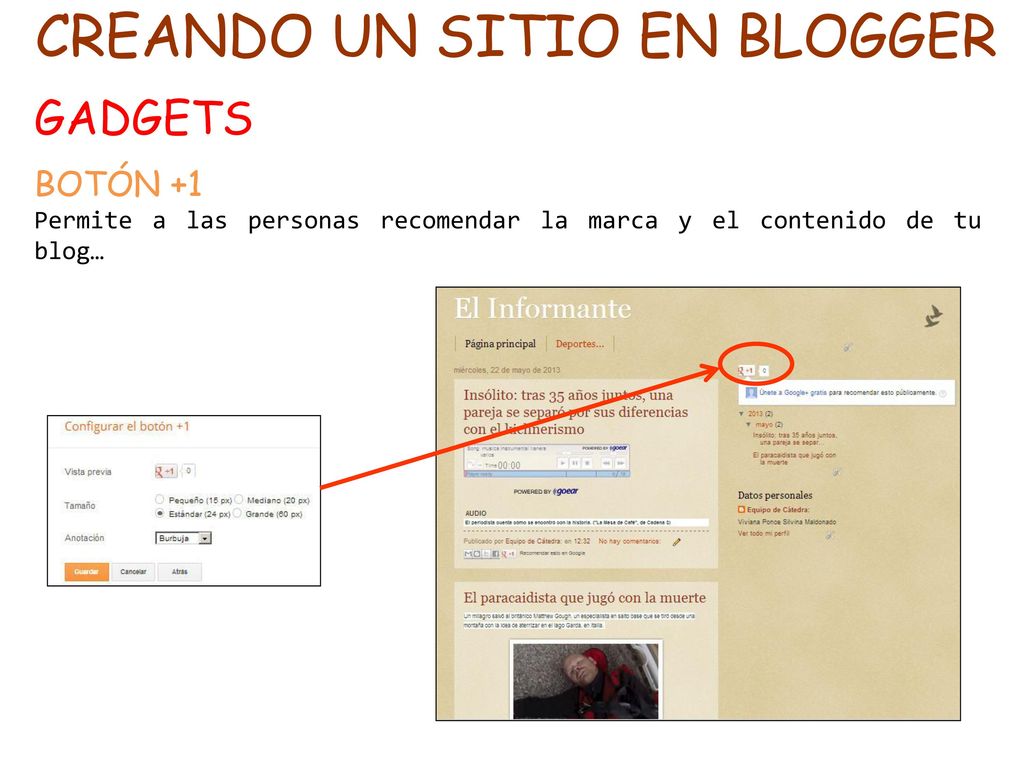Play the goear audio player
The image size is (1024, 768).
point(562,463)
